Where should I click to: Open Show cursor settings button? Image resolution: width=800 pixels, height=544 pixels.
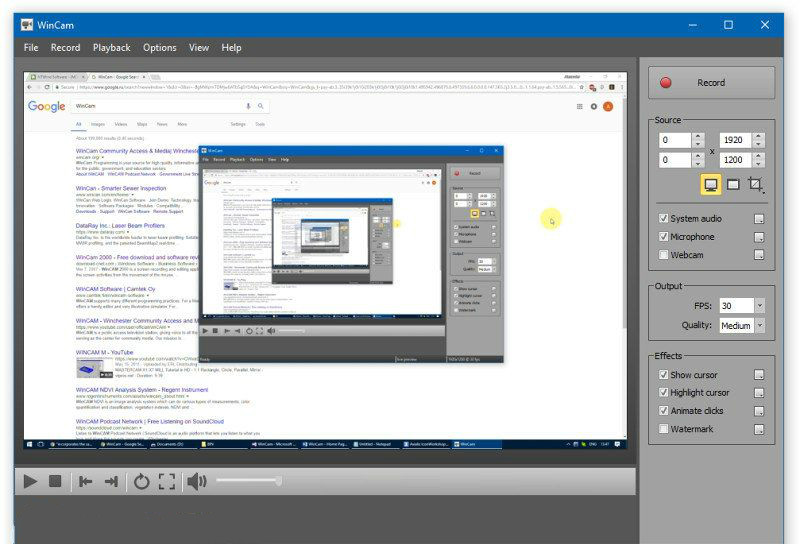pyautogui.click(x=759, y=375)
